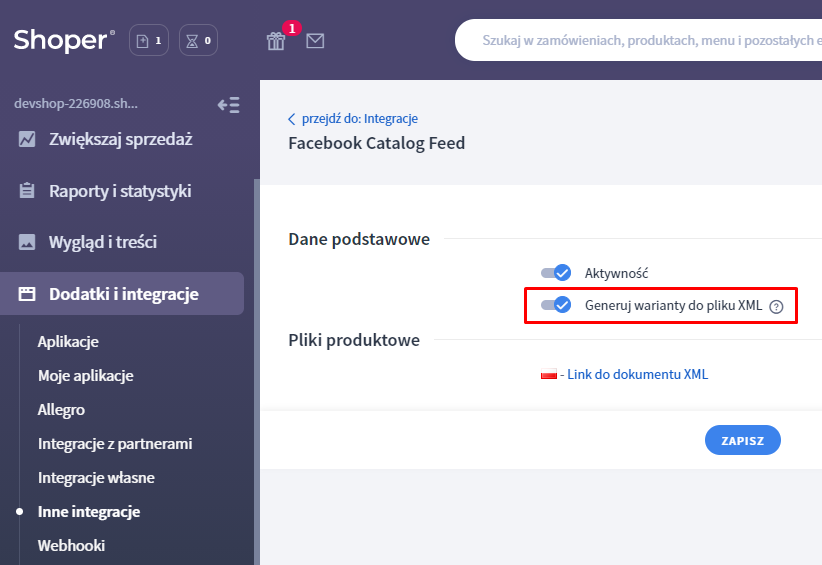
Task: Collapse Dodatki i integracje section
Action: point(123,294)
